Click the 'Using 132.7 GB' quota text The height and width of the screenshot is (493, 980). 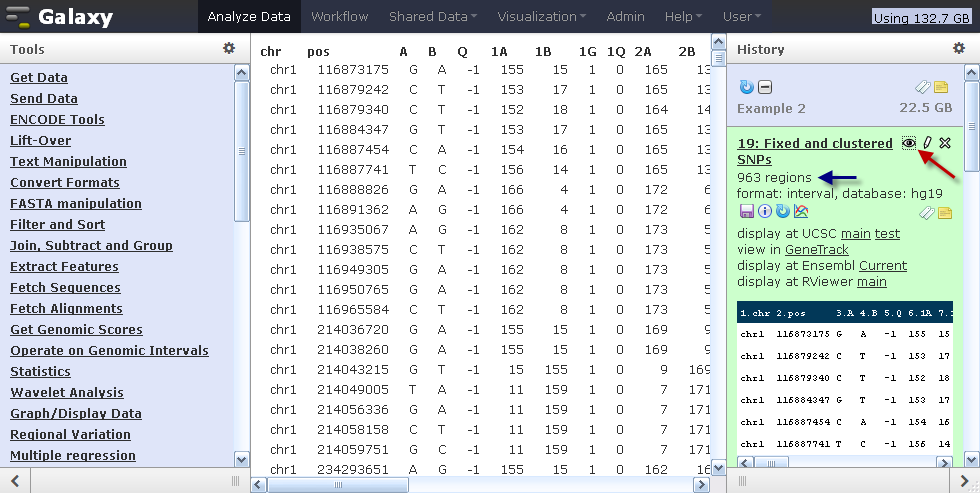coord(921,17)
